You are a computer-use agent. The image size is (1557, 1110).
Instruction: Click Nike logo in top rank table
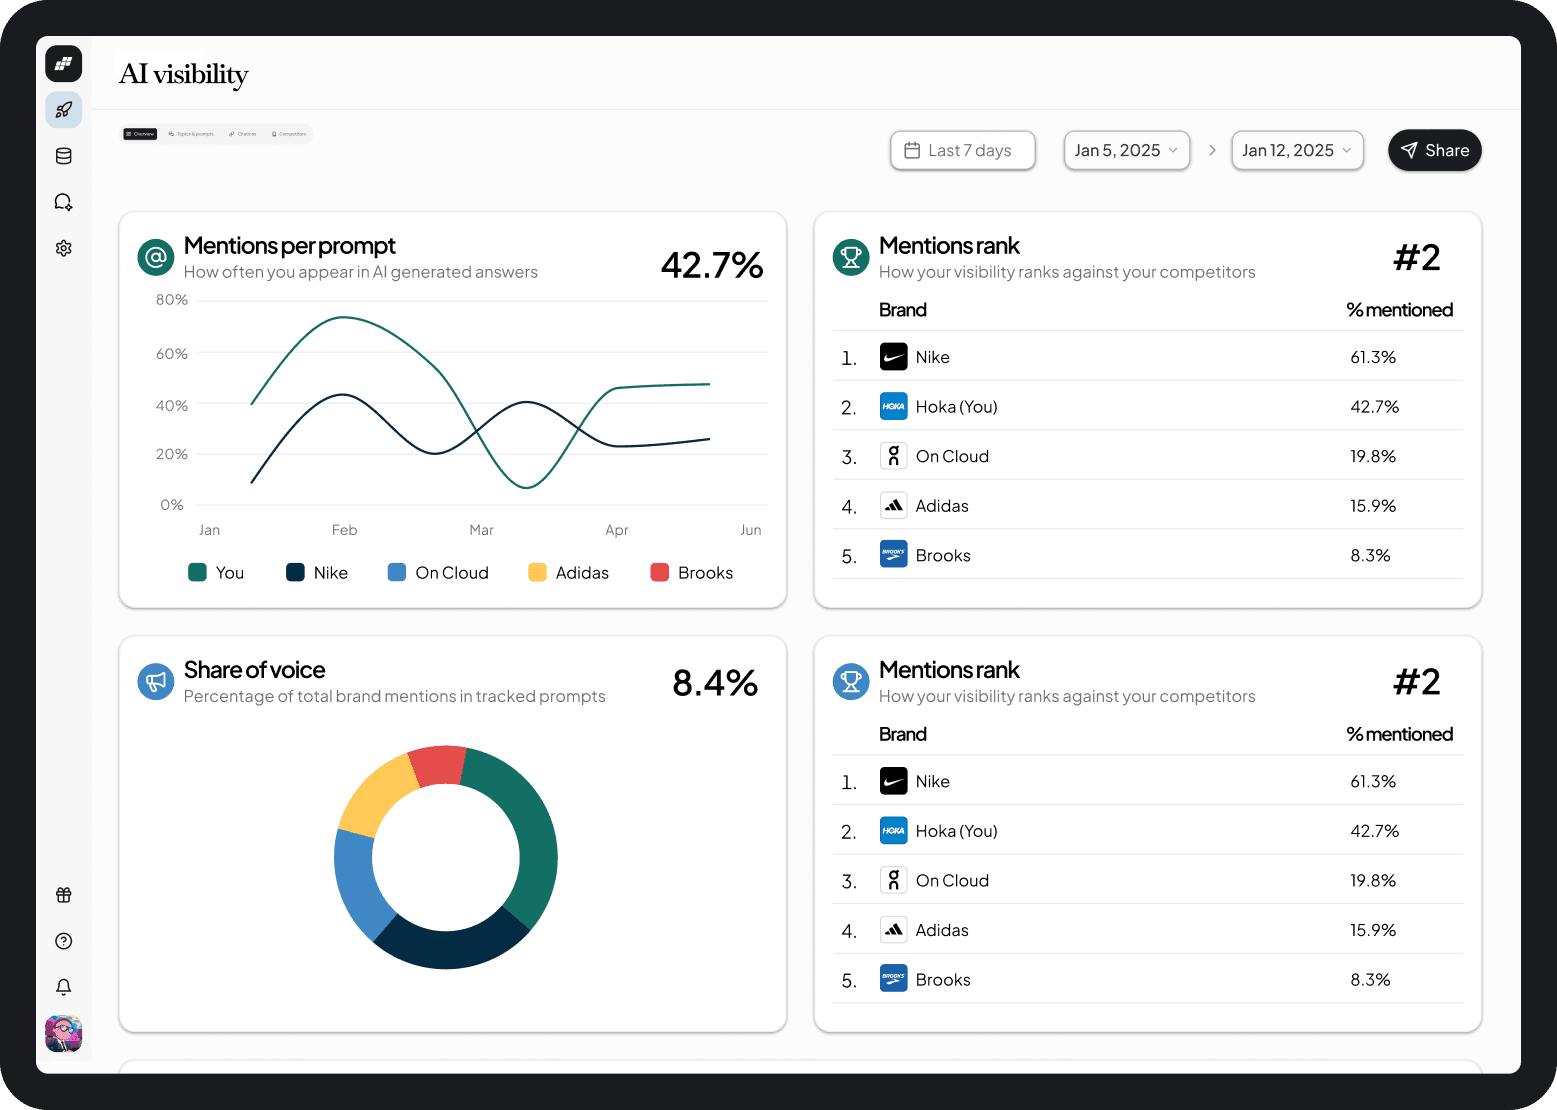[894, 357]
